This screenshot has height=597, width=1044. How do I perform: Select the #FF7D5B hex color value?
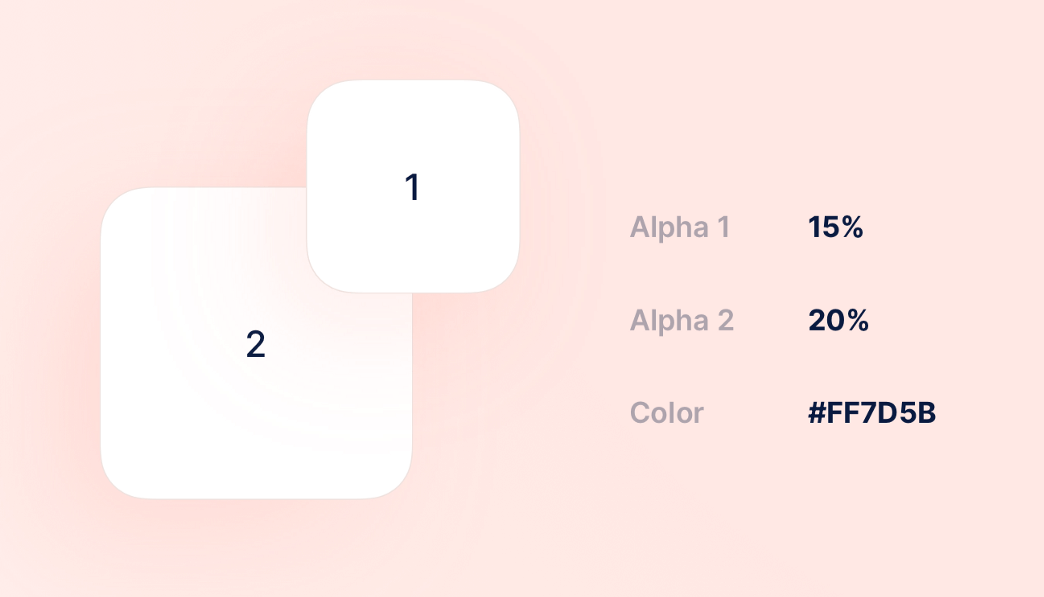[872, 413]
